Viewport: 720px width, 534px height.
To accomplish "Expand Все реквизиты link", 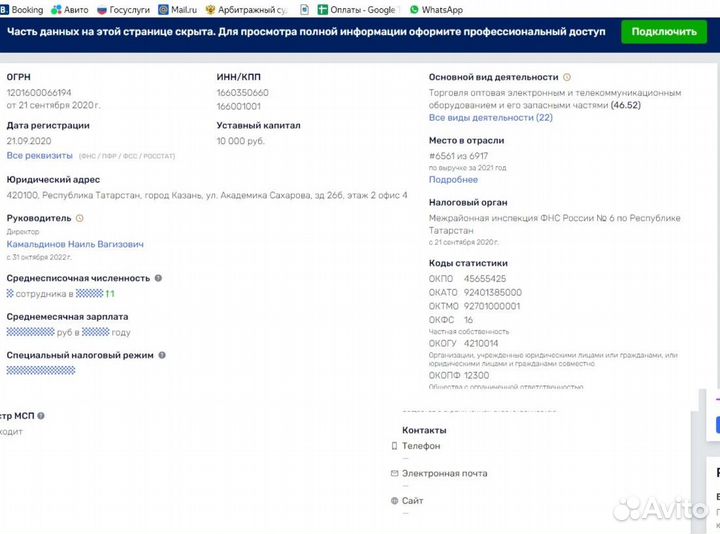I will pyautogui.click(x=40, y=155).
